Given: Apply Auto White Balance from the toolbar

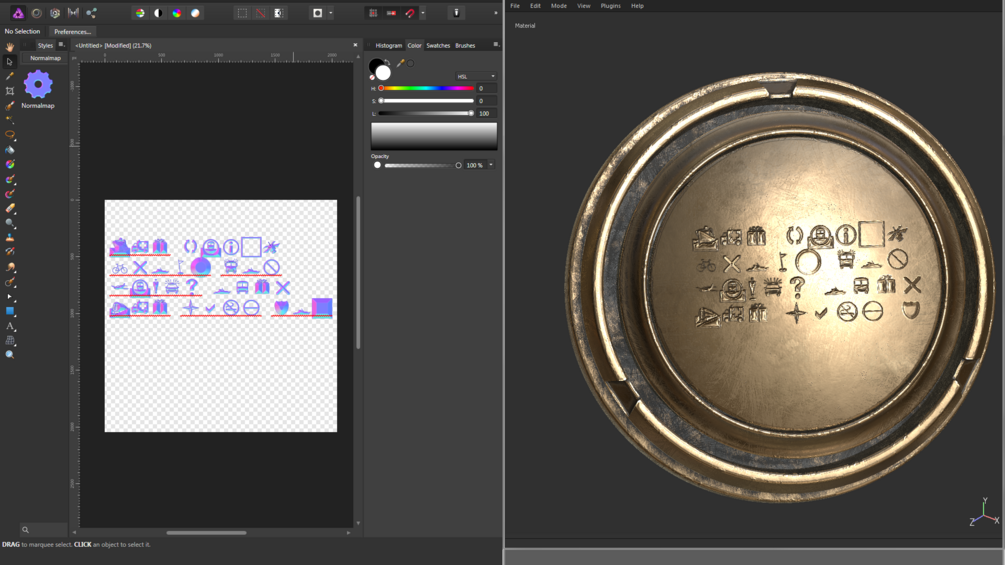Looking at the screenshot, I should [195, 13].
